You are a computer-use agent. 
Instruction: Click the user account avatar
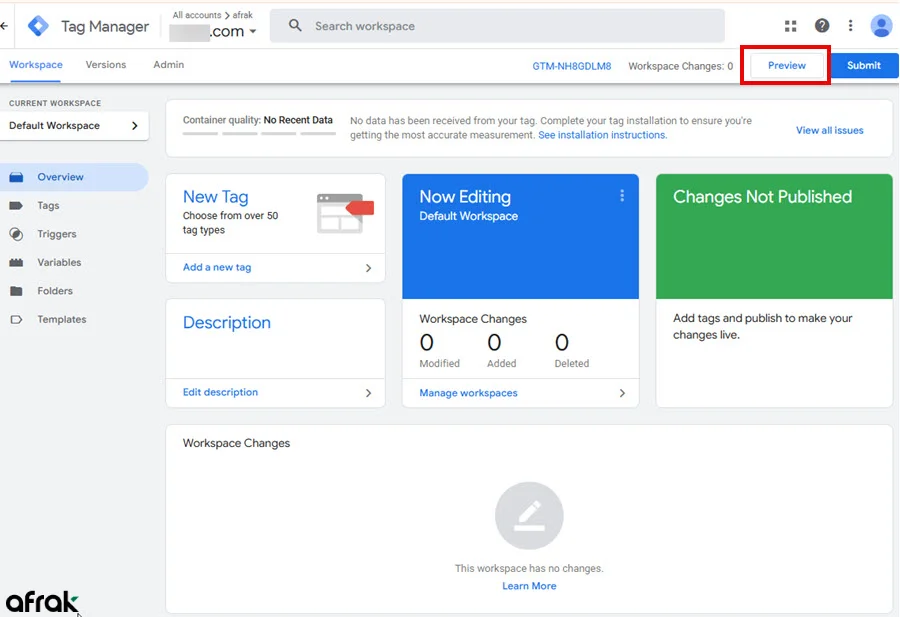(881, 26)
